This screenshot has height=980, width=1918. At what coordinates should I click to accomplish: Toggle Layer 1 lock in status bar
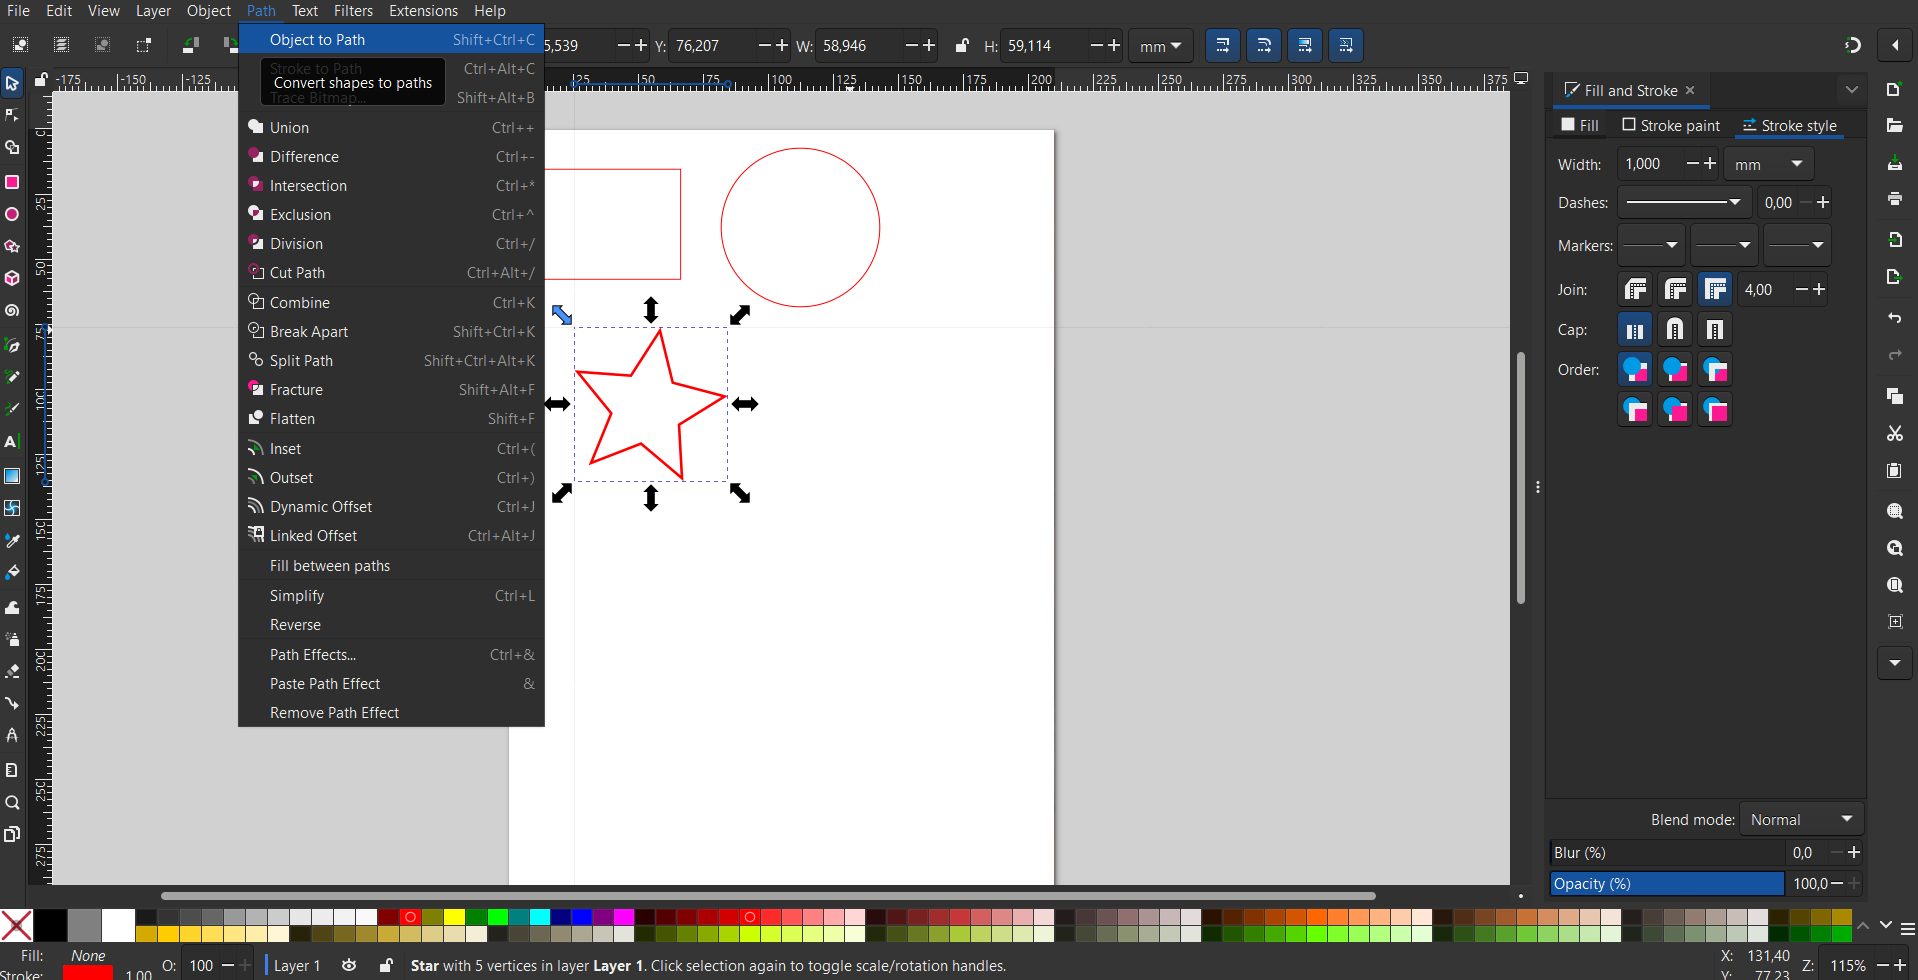[x=386, y=965]
